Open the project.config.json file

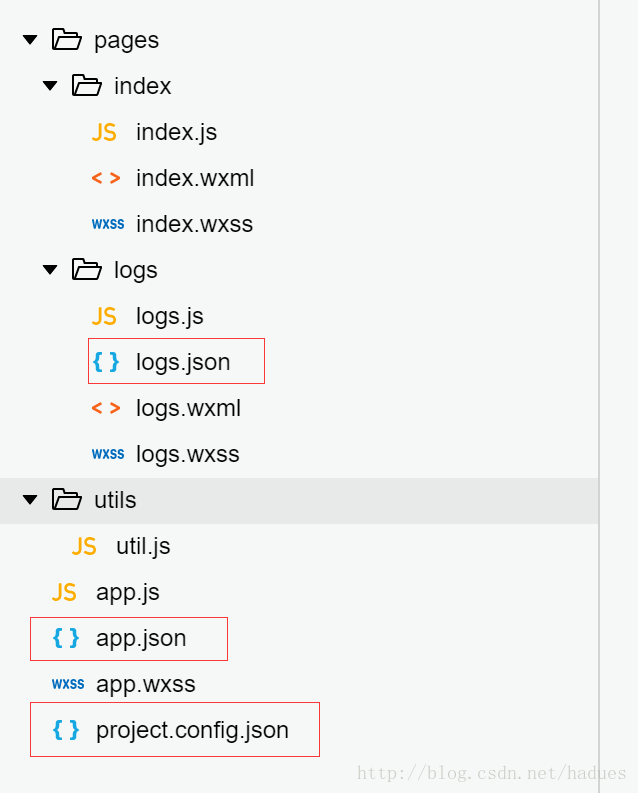coord(192,730)
